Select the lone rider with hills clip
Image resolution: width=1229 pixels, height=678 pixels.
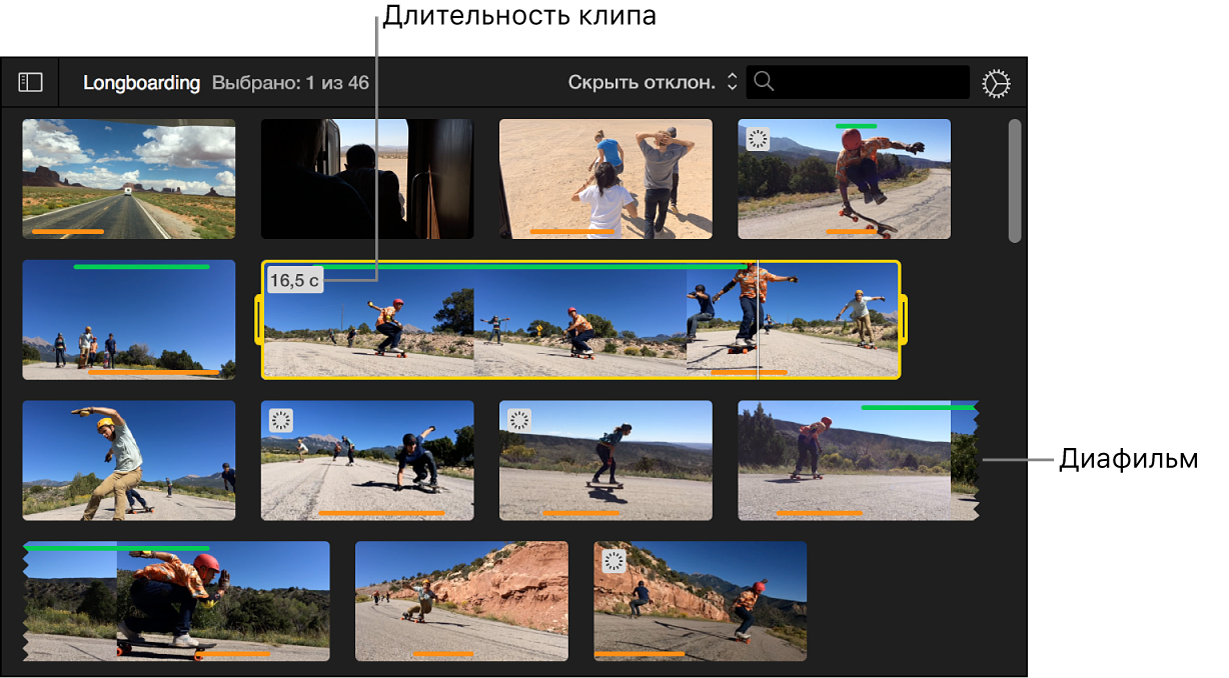pos(606,461)
